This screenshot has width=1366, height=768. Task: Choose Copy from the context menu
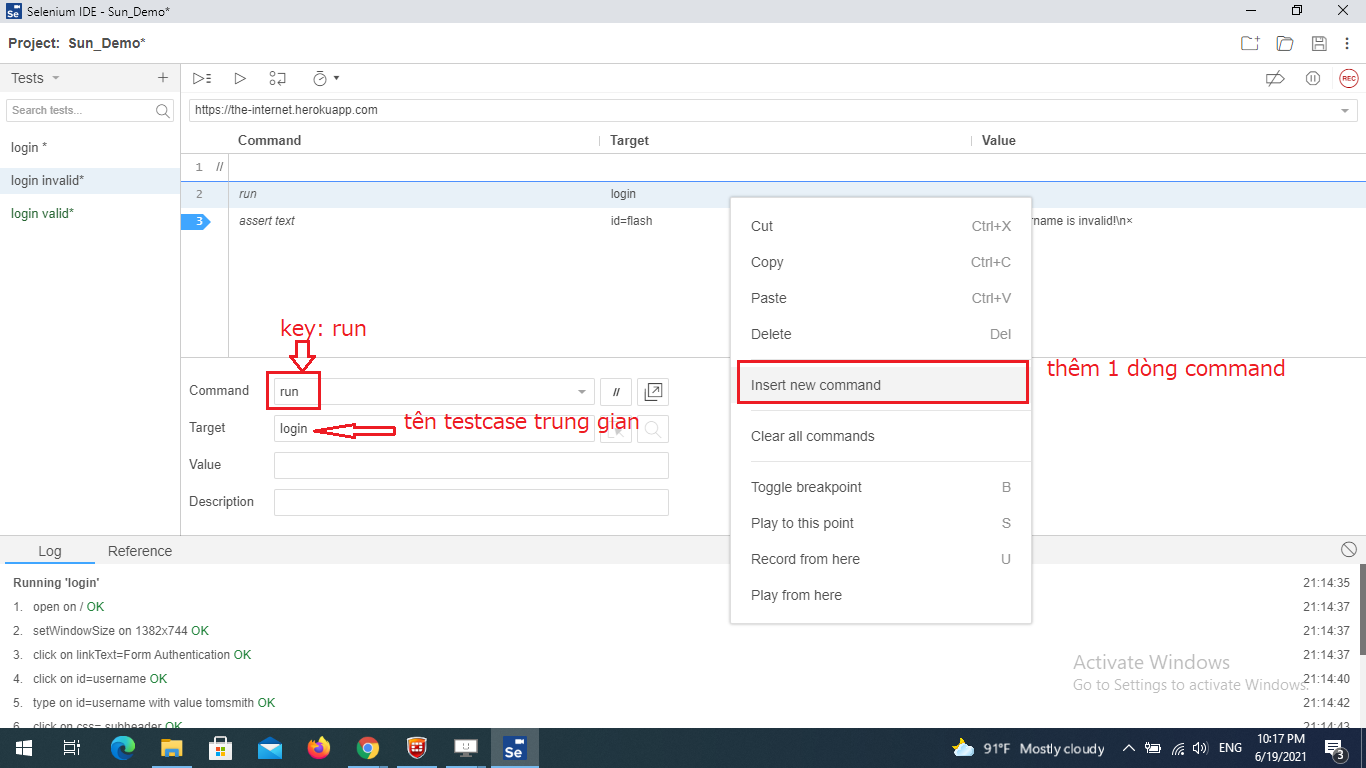coord(881,262)
